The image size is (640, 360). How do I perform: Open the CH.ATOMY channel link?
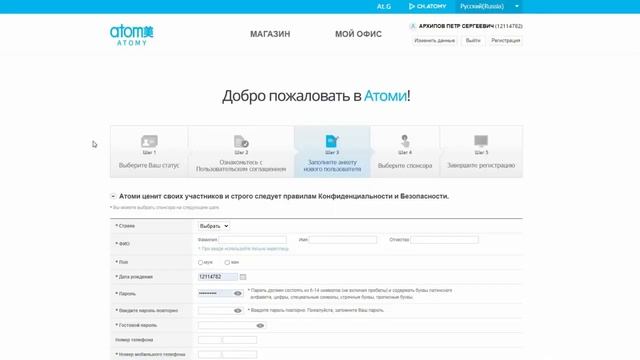(x=427, y=7)
